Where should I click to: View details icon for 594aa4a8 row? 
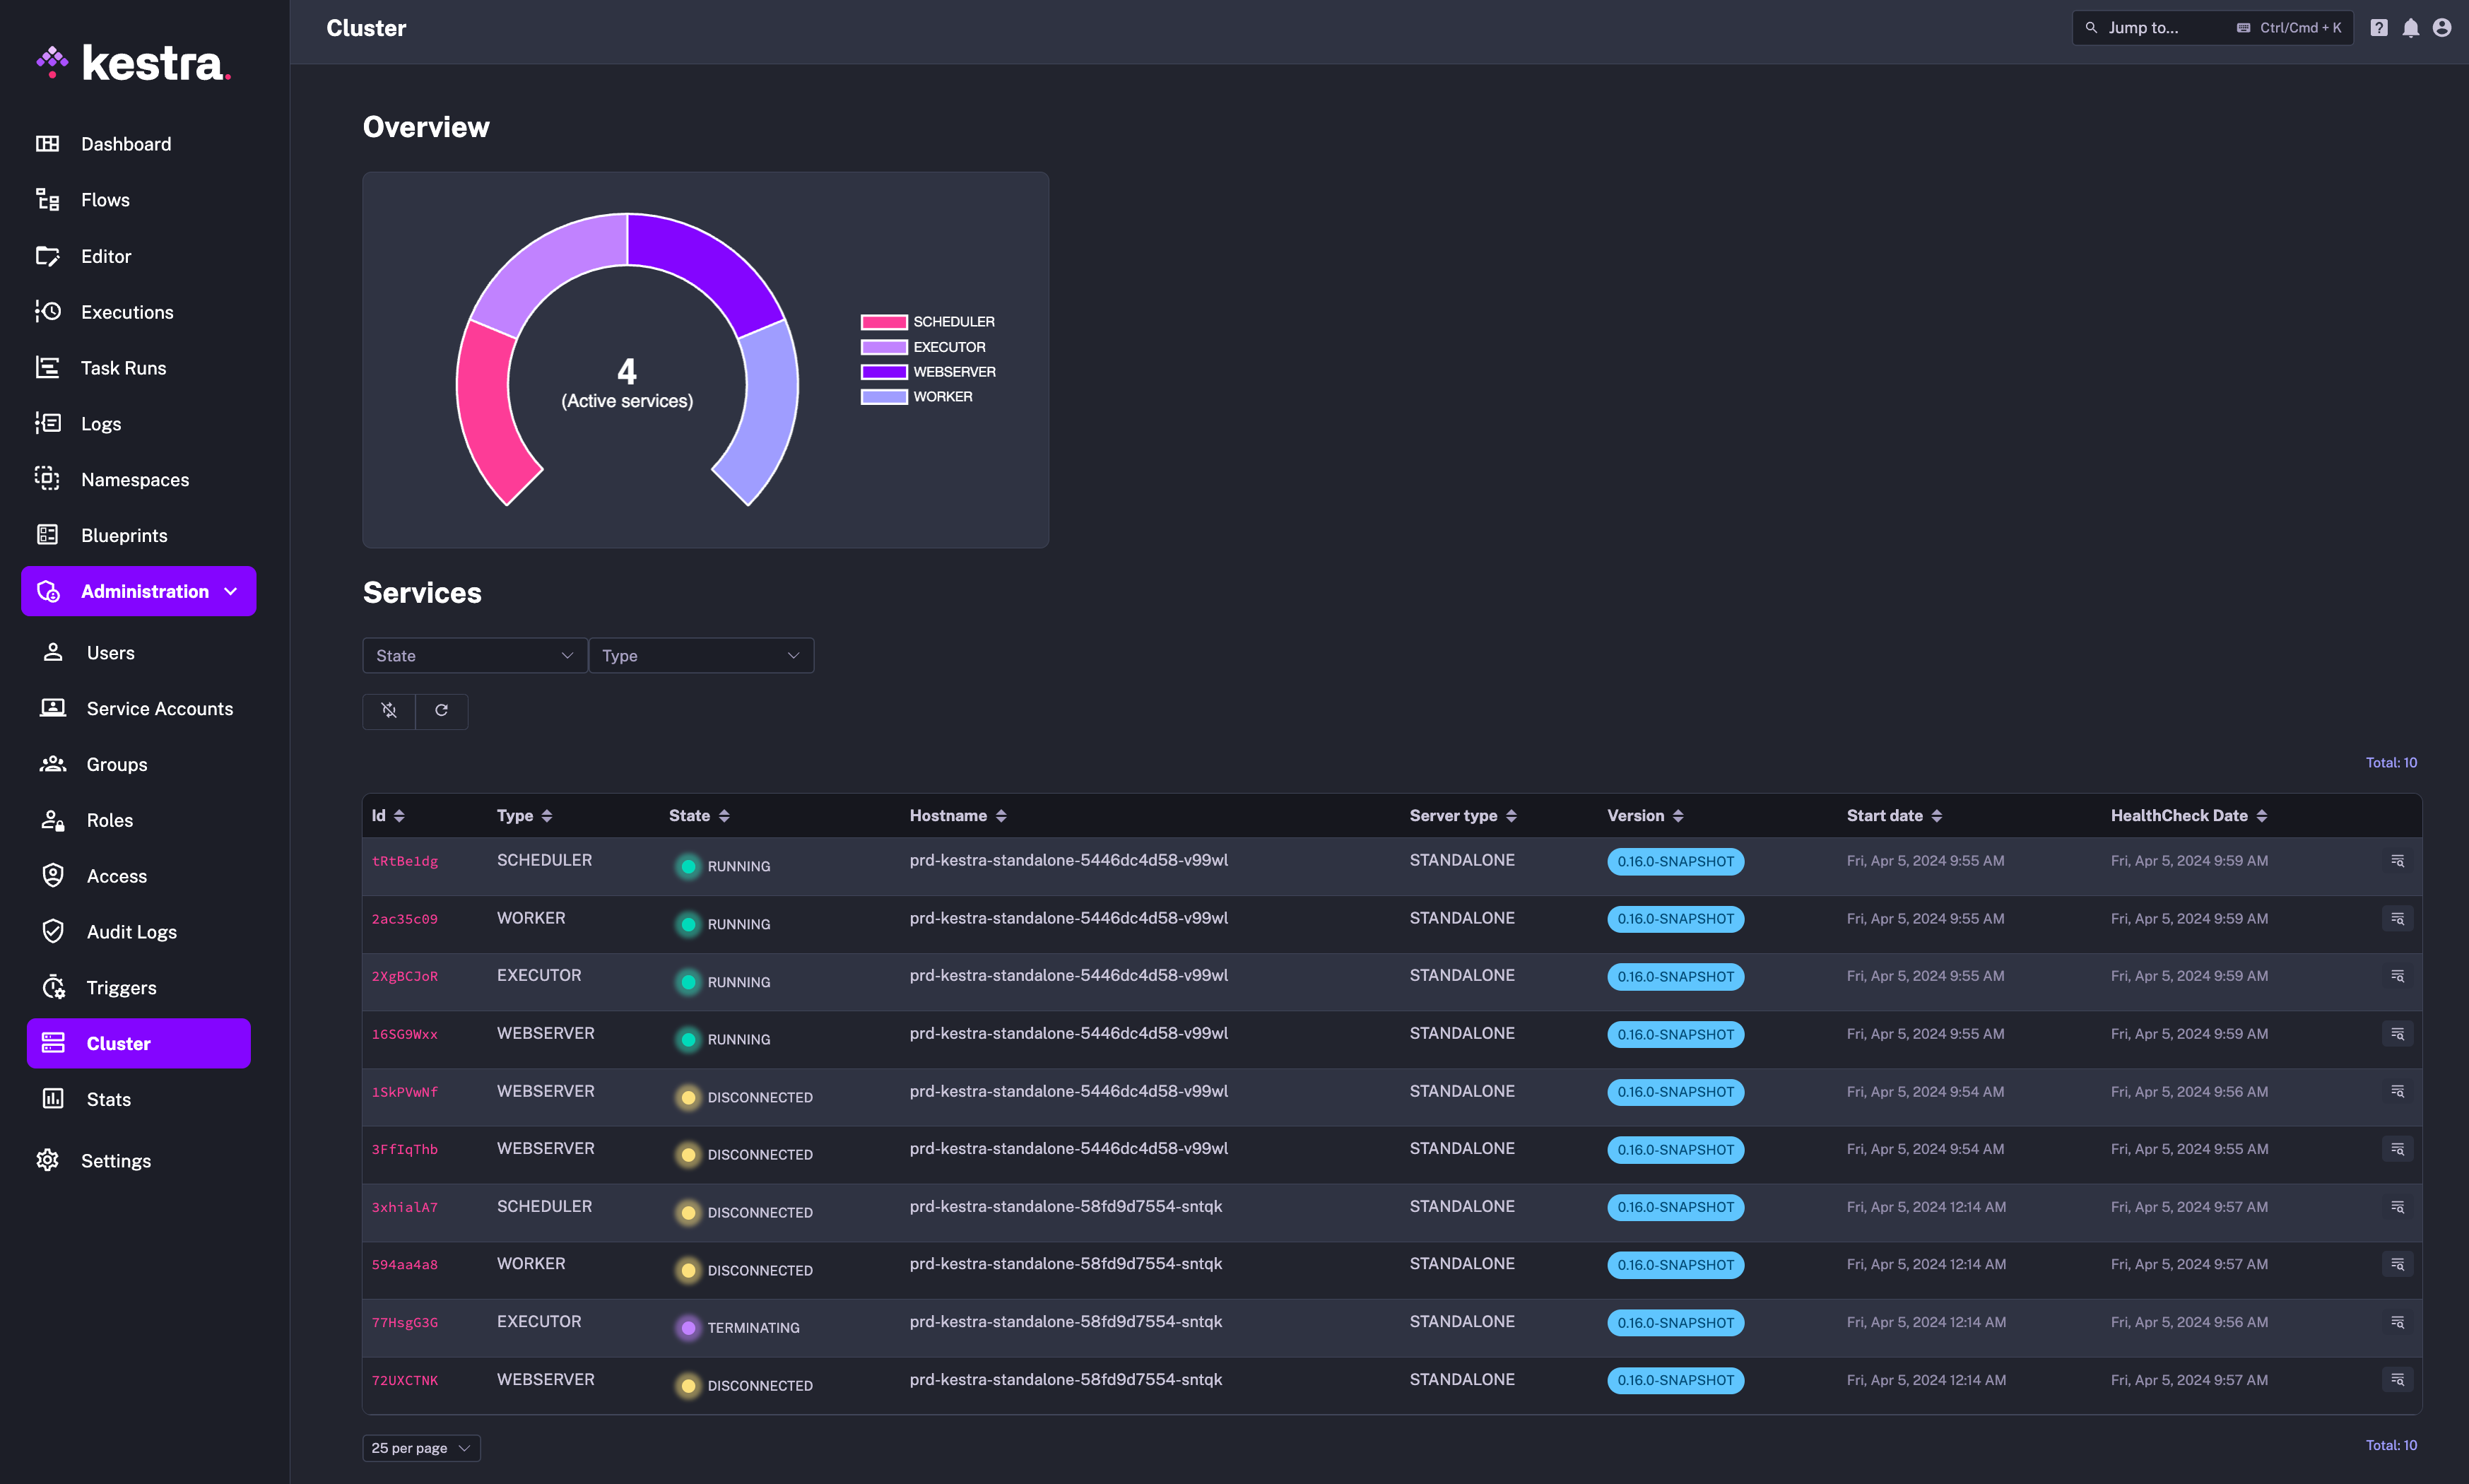[2397, 1264]
